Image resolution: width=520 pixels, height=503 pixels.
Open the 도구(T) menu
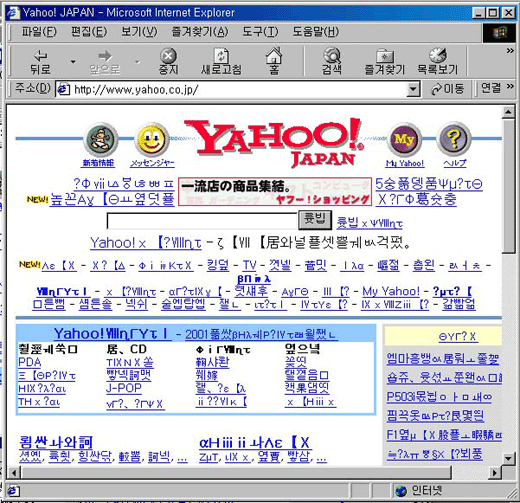(x=260, y=32)
